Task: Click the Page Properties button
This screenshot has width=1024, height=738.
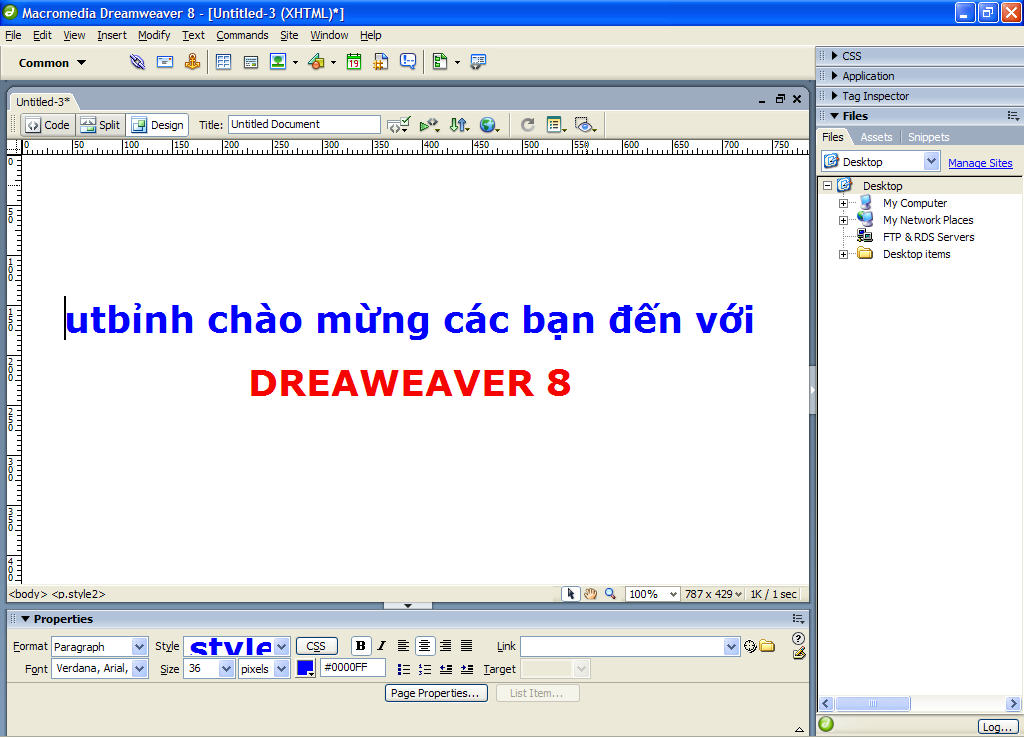Action: [436, 693]
